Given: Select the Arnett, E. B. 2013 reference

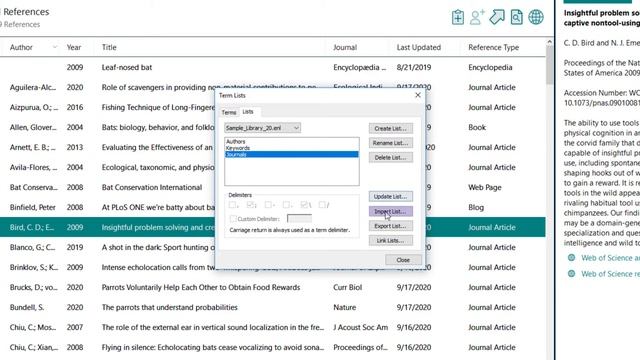Looking at the screenshot, I should coord(273,147).
